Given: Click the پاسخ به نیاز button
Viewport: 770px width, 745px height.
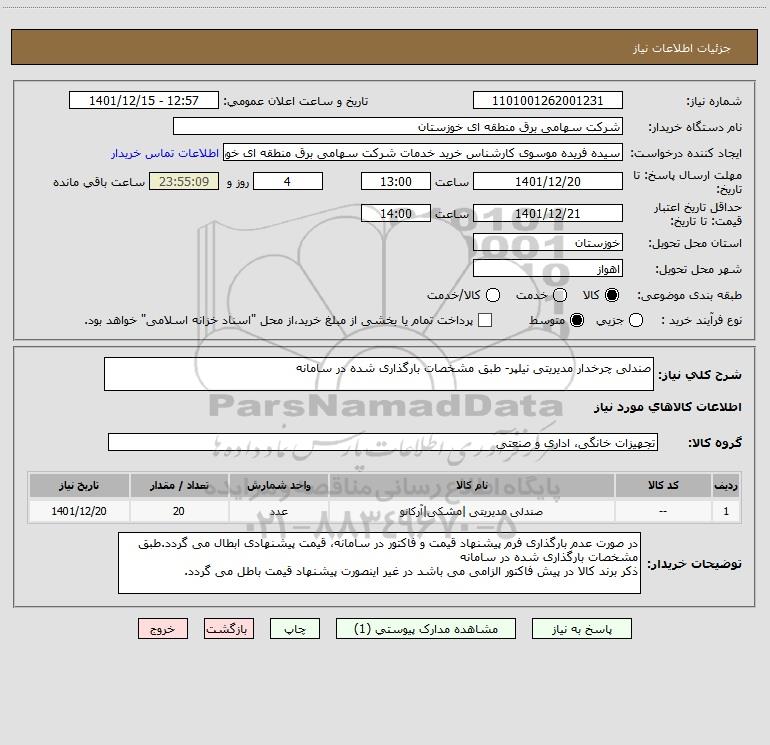Looking at the screenshot, I should [x=581, y=629].
